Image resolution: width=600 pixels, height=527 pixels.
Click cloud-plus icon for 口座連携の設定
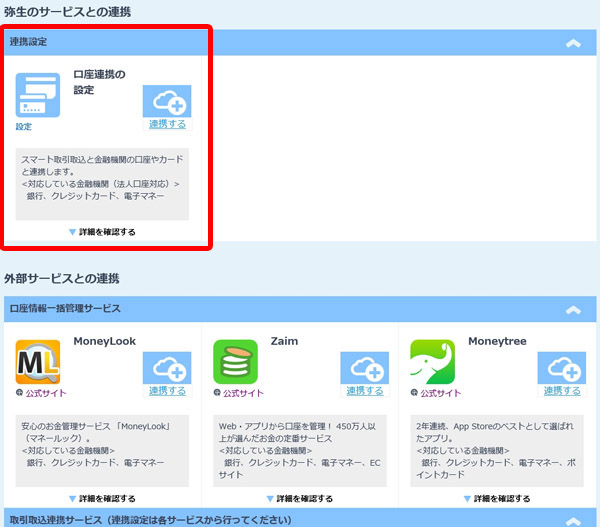click(x=167, y=101)
